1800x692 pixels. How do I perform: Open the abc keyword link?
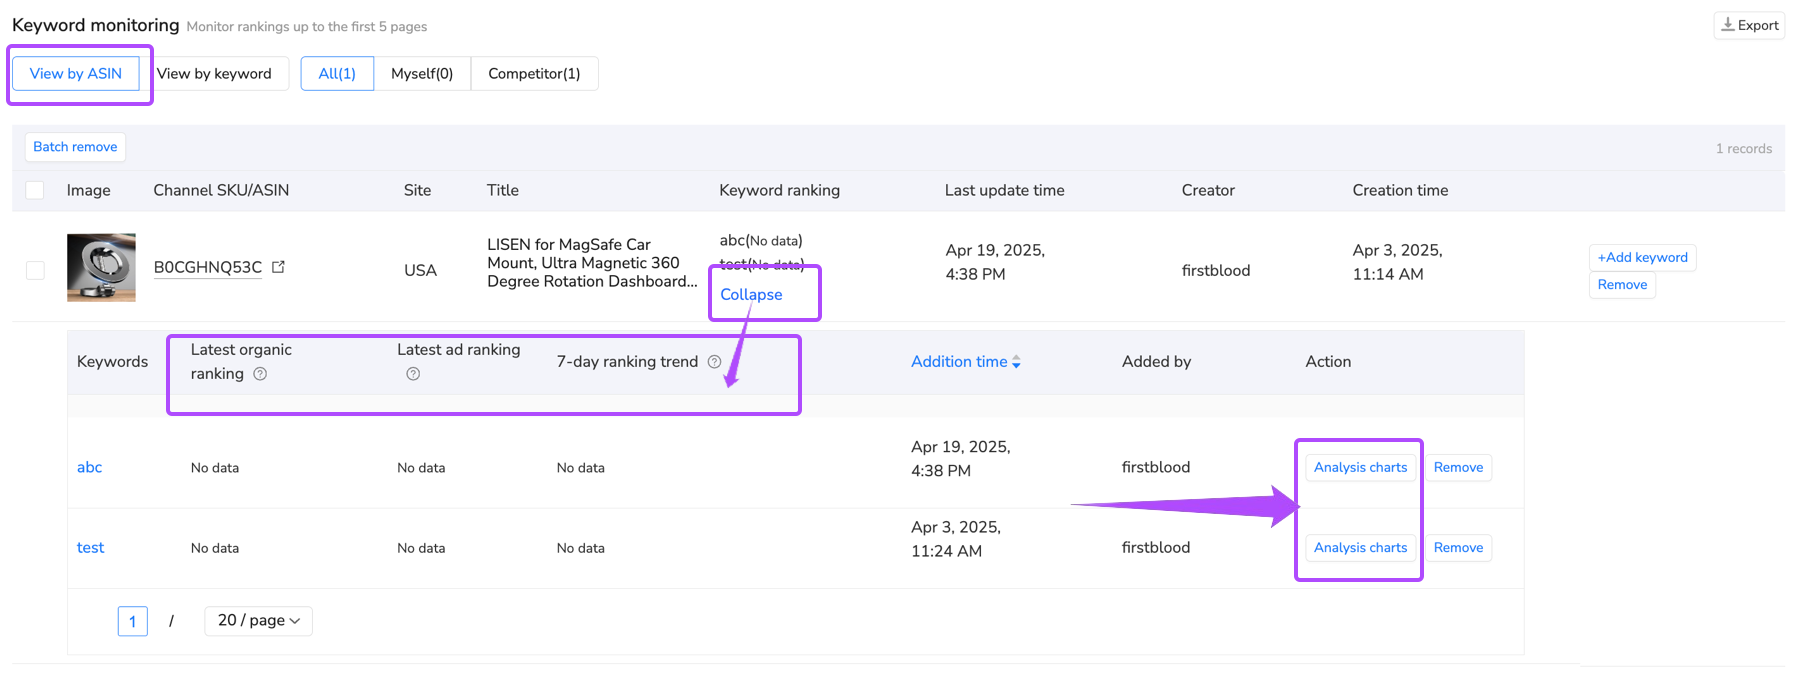[x=90, y=467]
